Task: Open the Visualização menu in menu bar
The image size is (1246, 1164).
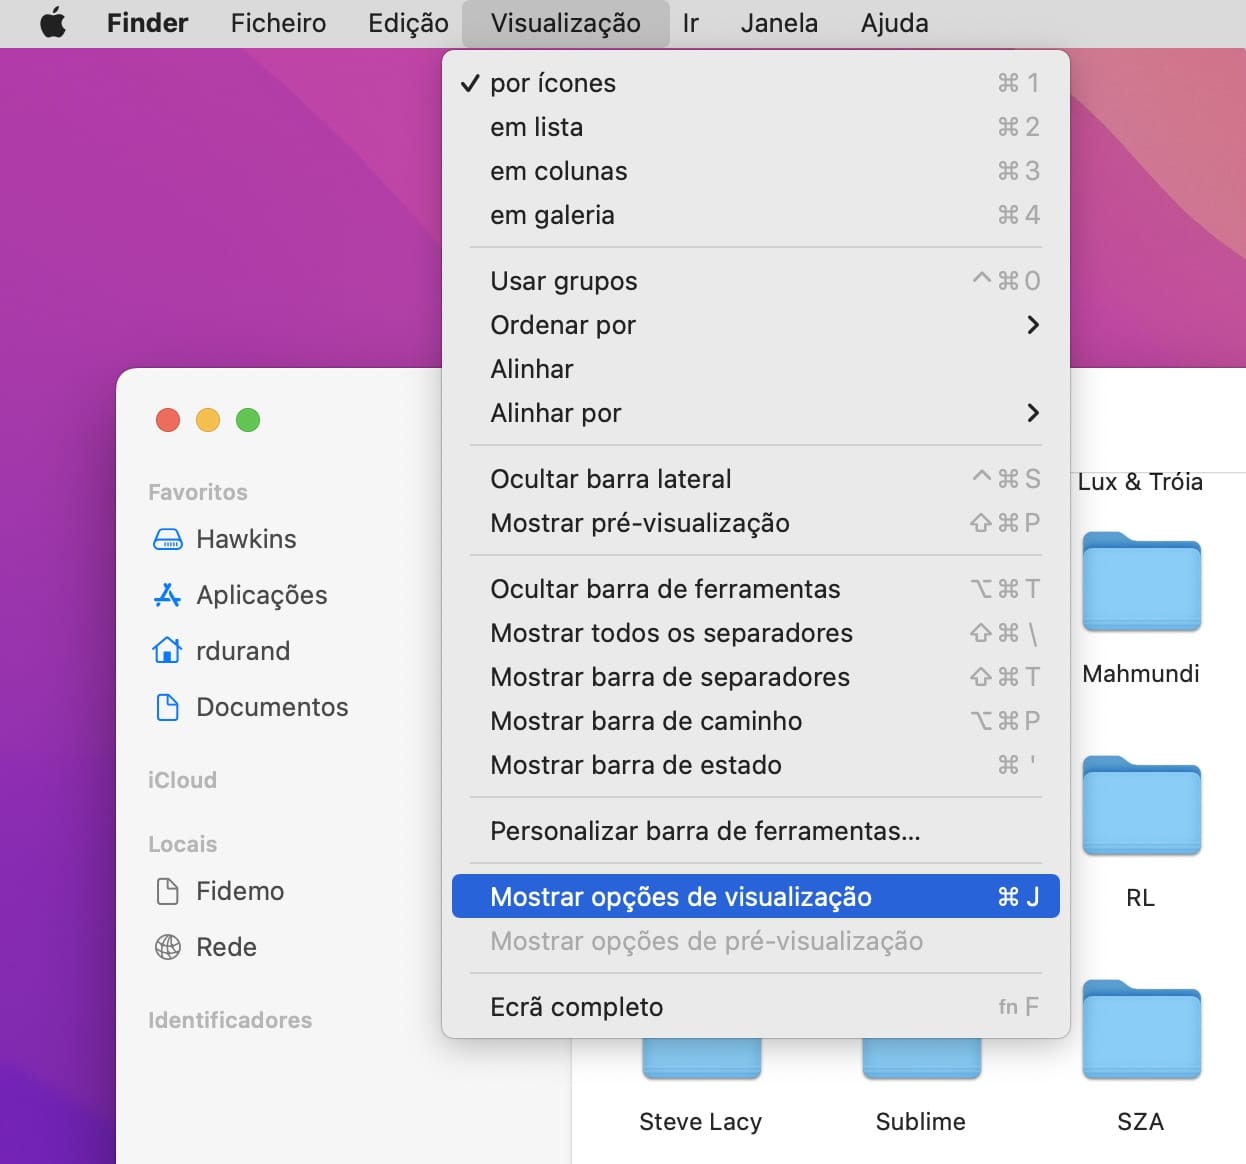Action: tap(565, 23)
